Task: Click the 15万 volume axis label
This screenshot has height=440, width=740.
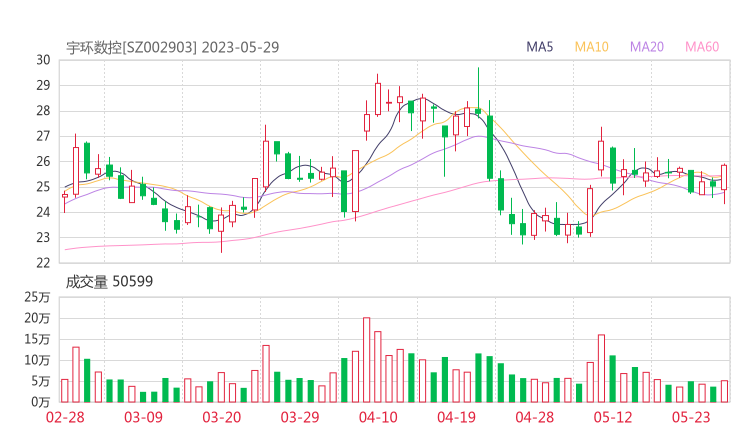Action: point(37,339)
